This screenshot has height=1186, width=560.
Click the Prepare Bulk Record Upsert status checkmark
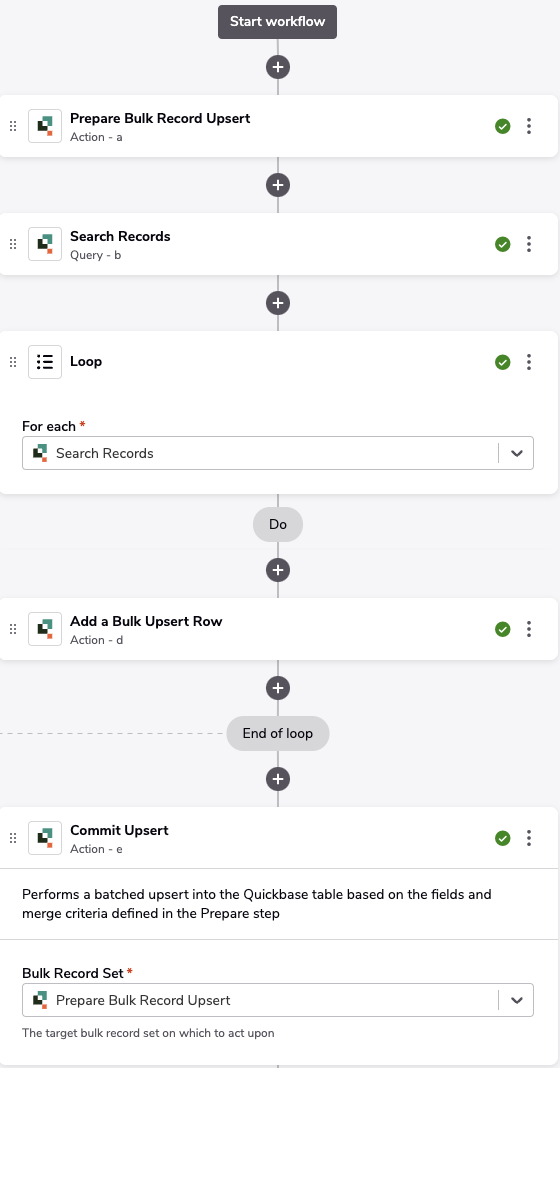point(502,126)
